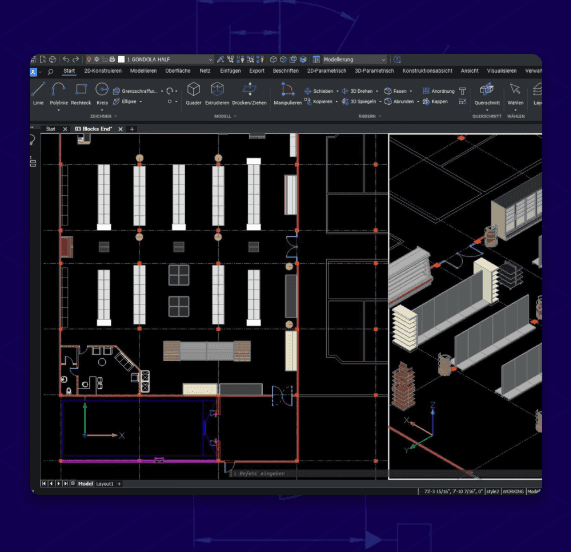Click the Print icon in top toolbar
The height and width of the screenshot is (552, 571).
[53, 59]
